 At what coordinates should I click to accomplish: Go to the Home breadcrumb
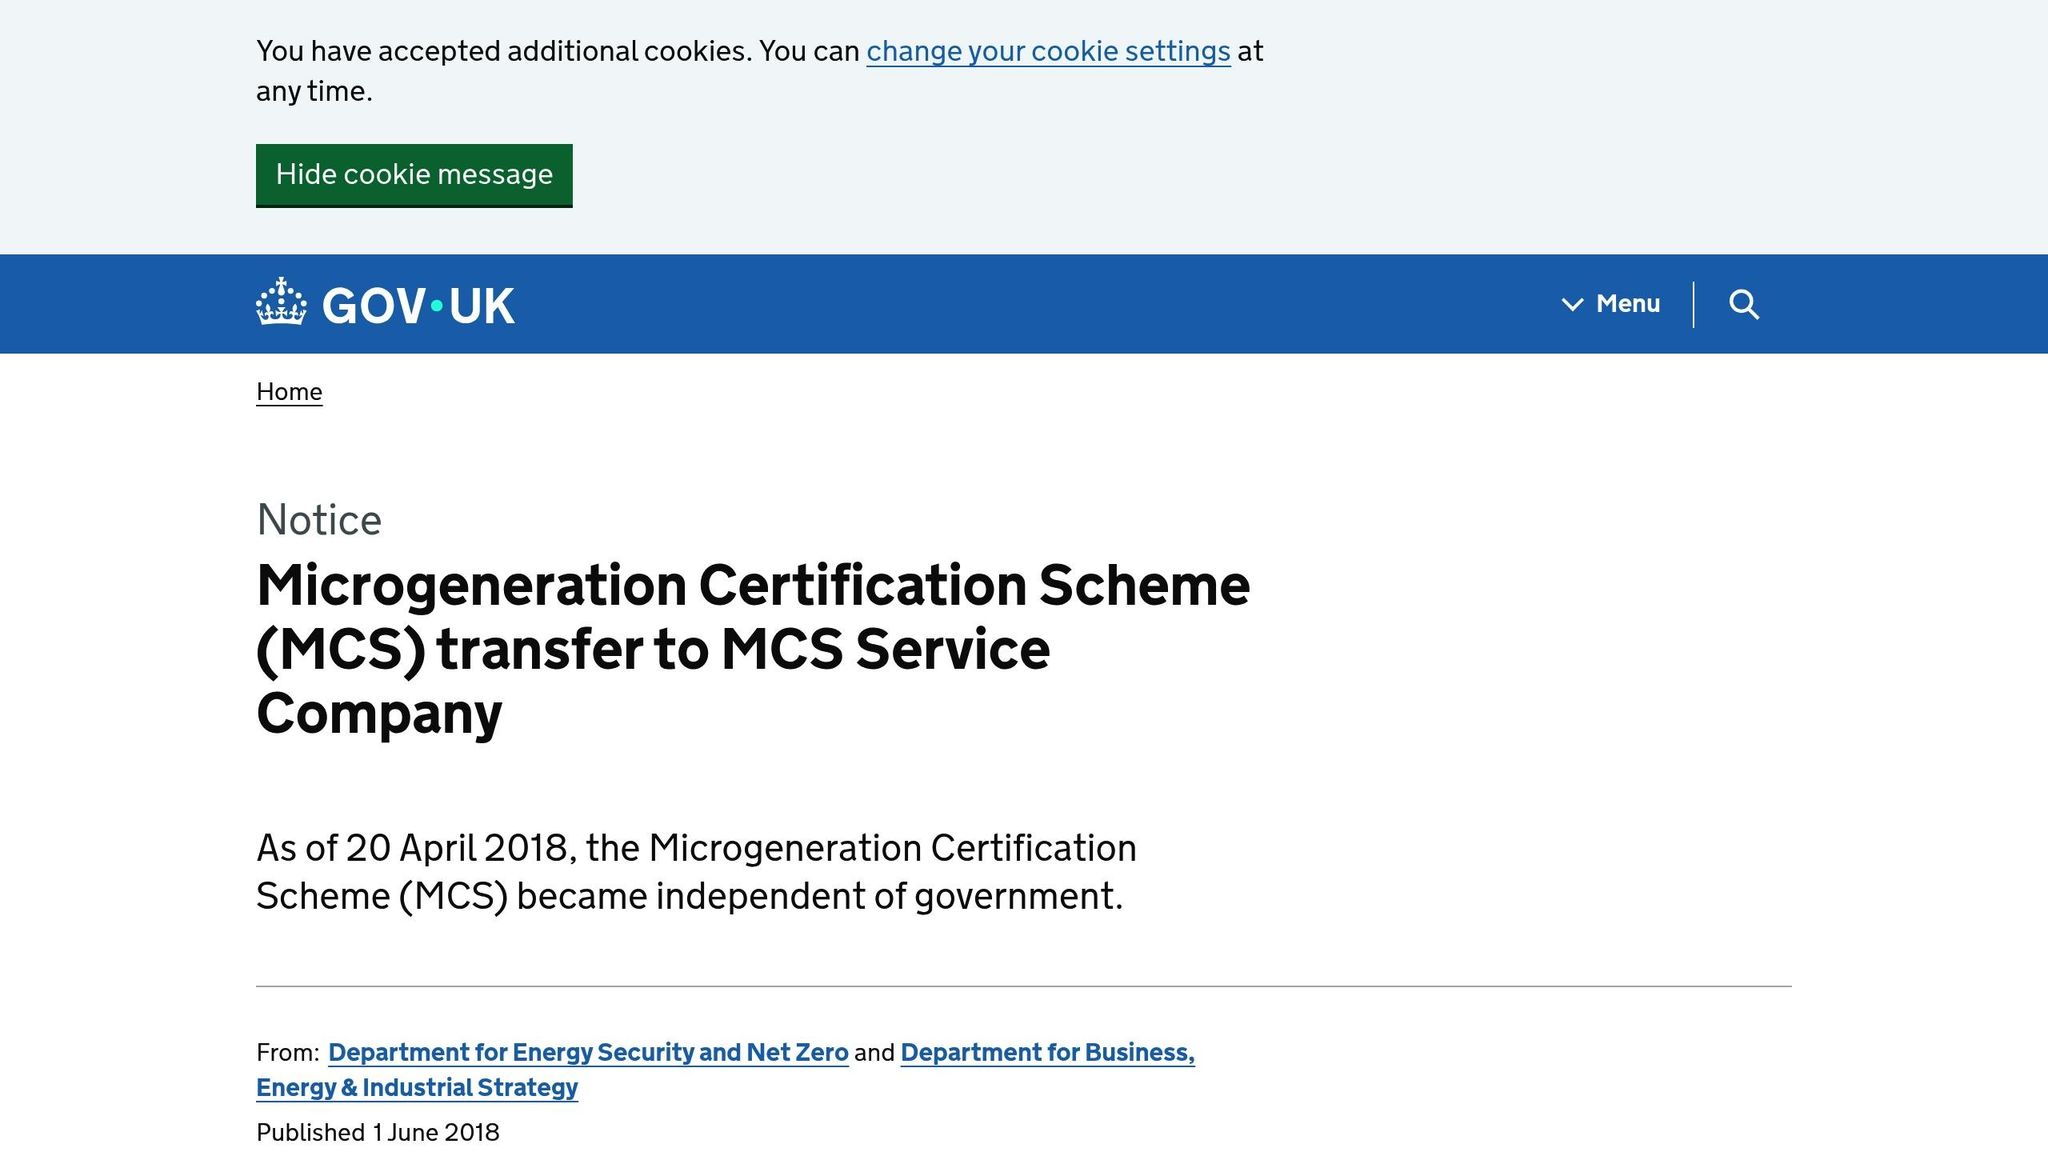click(289, 392)
